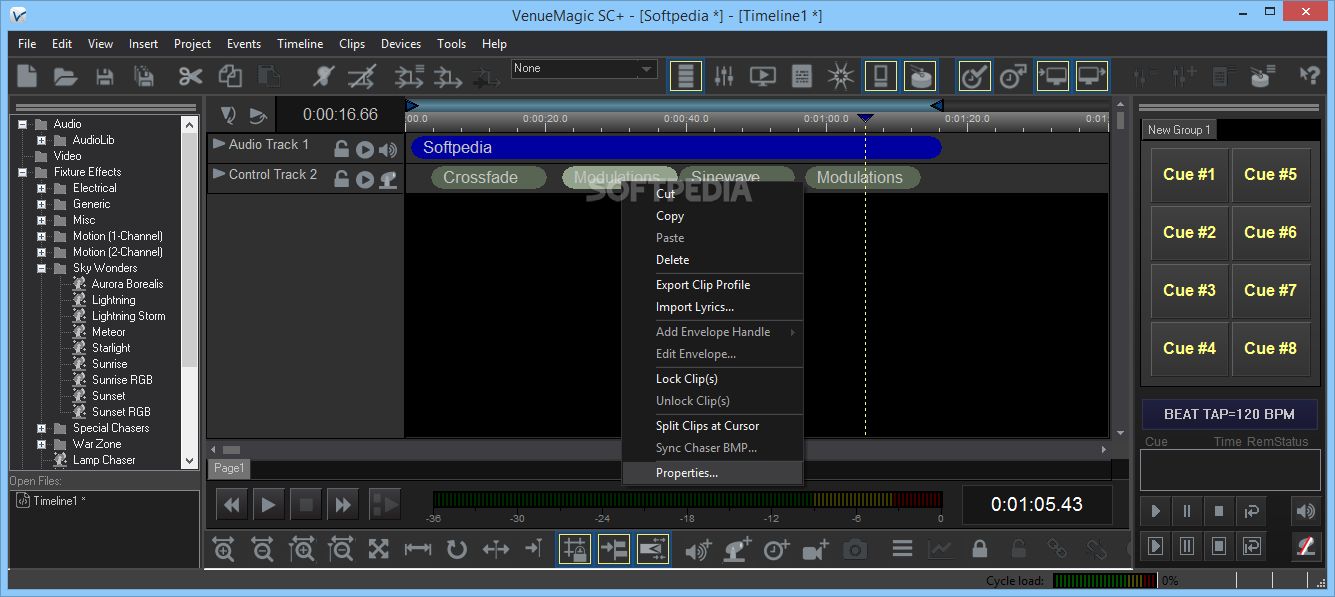Click the fit-all expand arrows icon
The height and width of the screenshot is (597, 1335).
point(379,549)
